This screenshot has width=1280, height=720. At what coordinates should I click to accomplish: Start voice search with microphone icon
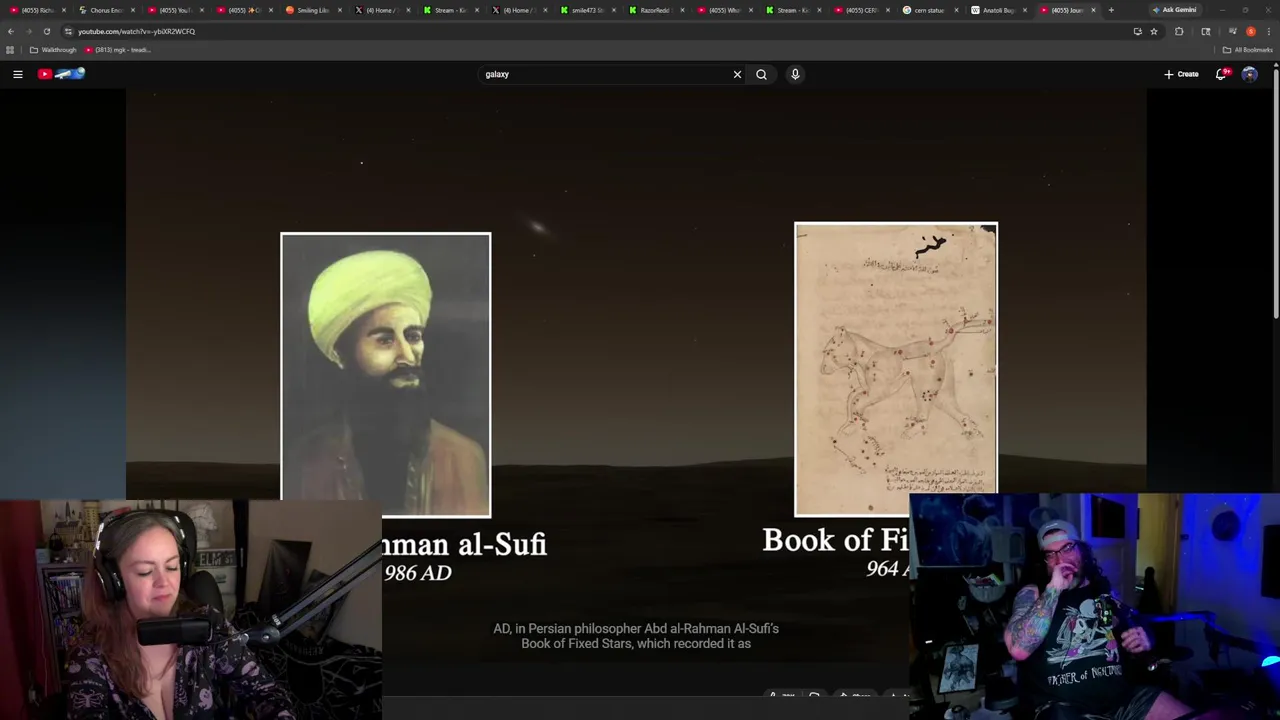795,74
